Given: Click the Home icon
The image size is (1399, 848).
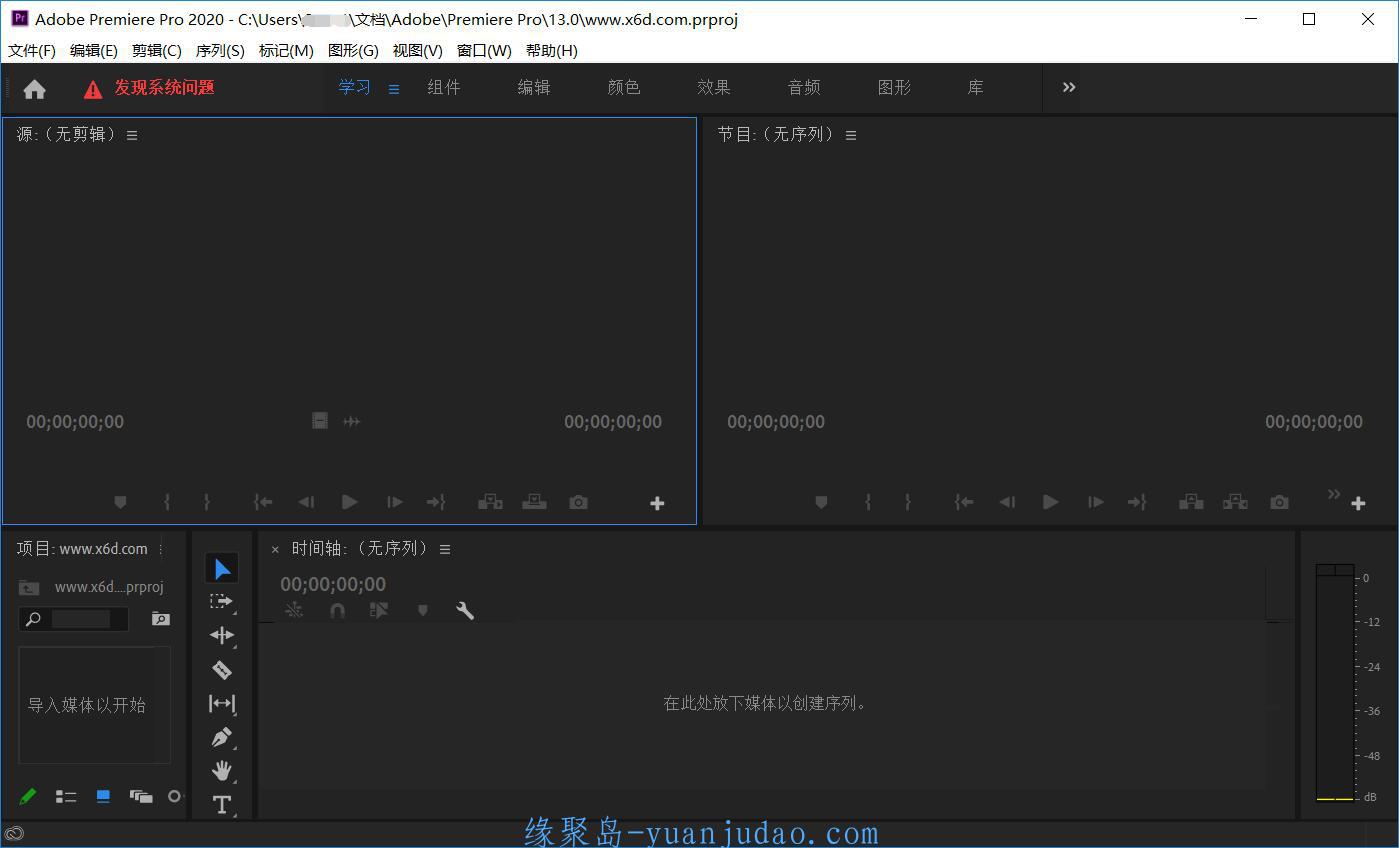Looking at the screenshot, I should [x=35, y=89].
